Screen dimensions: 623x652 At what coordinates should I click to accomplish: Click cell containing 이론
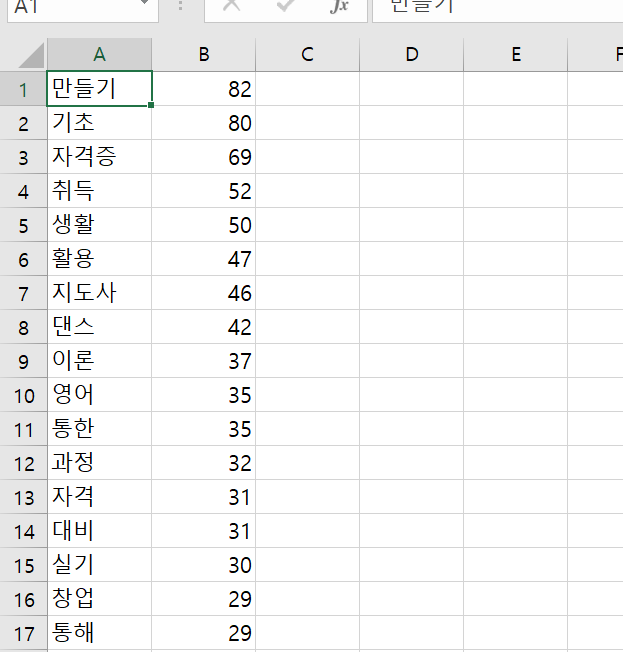point(99,361)
